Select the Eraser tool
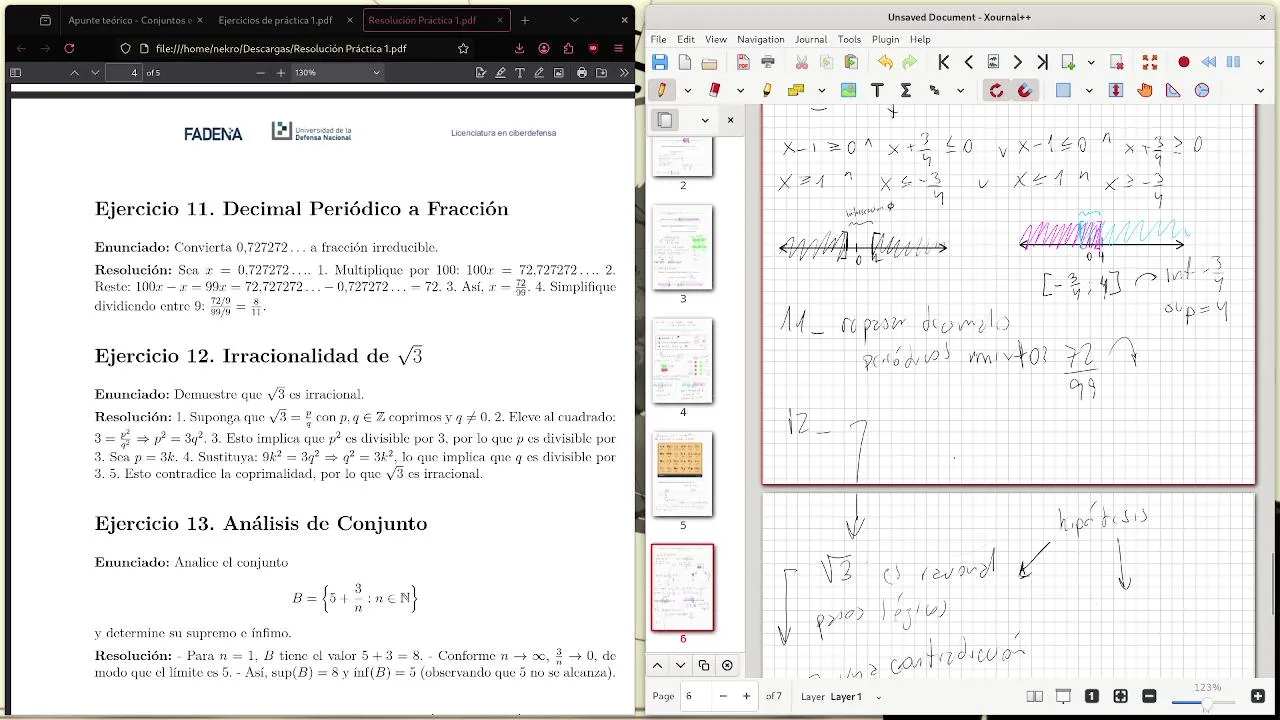The height and width of the screenshot is (720, 1280). tap(714, 90)
